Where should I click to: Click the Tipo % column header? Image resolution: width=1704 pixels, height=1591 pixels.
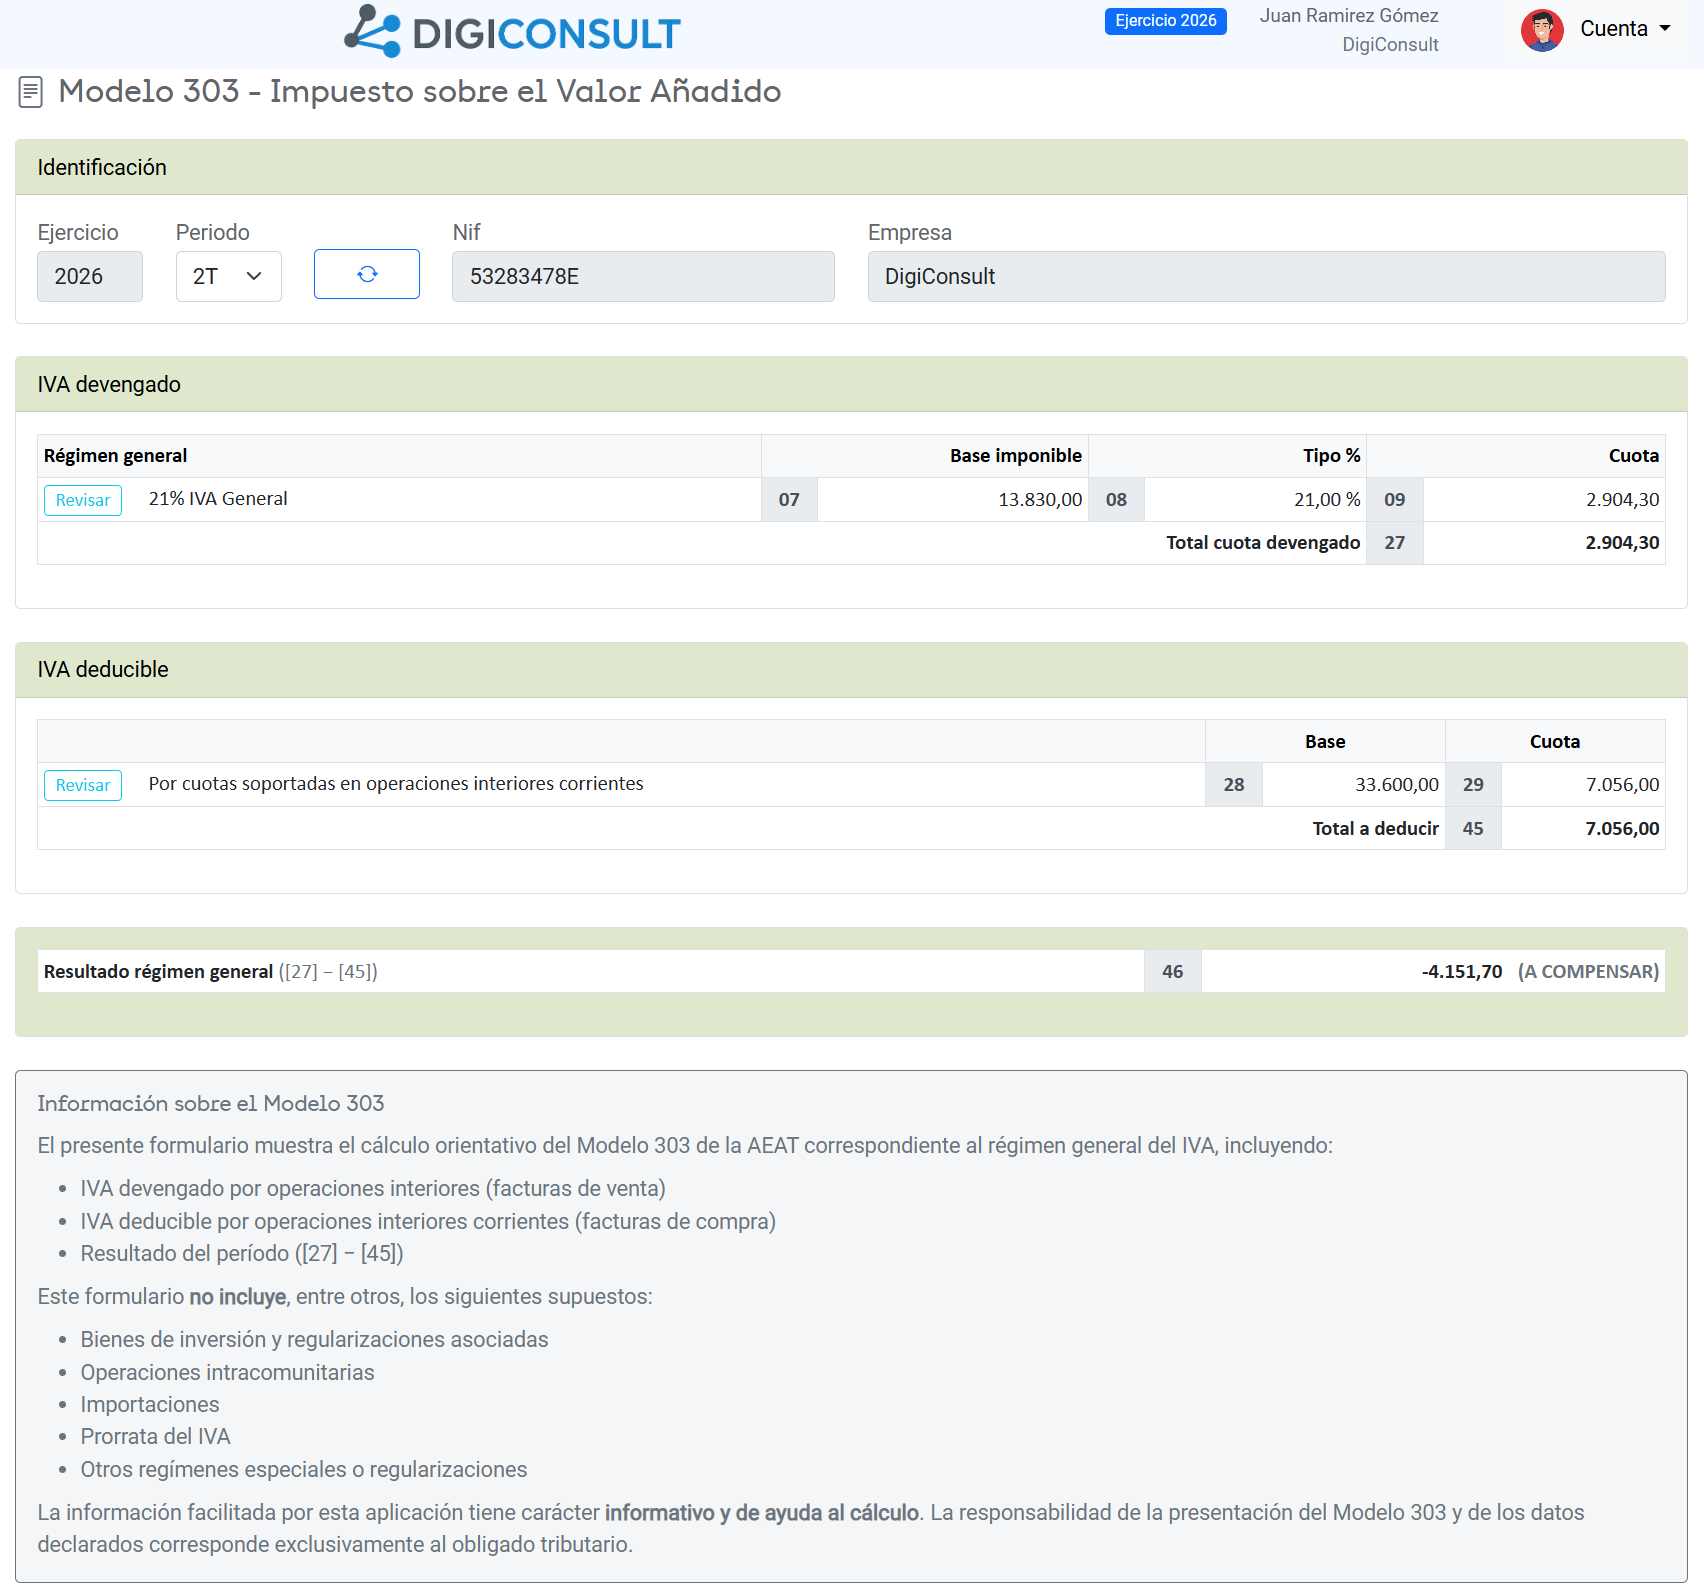coord(1331,456)
